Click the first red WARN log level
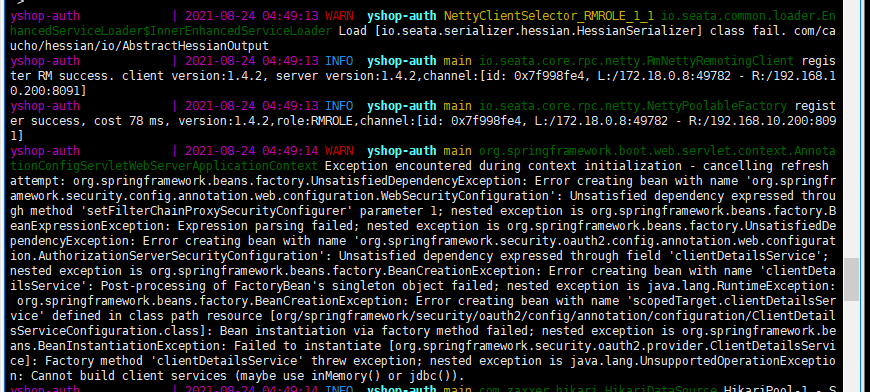 coord(339,16)
